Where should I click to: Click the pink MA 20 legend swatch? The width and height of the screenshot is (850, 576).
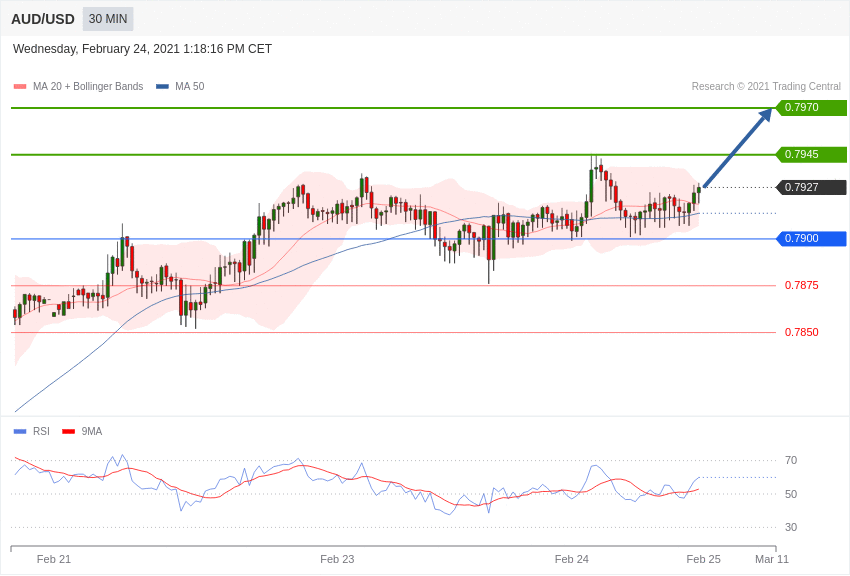20,87
